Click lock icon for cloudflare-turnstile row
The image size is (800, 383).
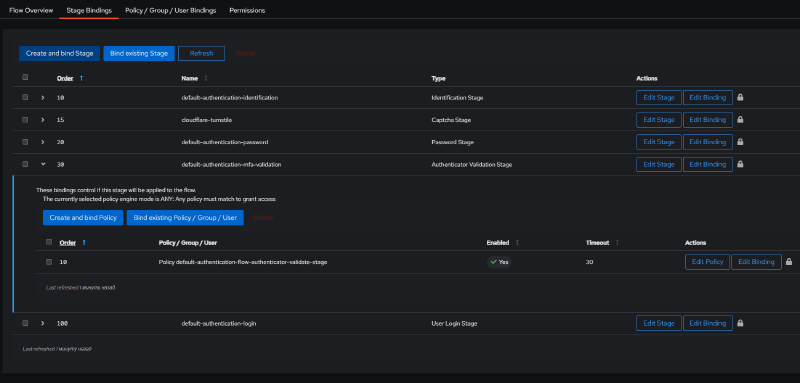(x=740, y=119)
